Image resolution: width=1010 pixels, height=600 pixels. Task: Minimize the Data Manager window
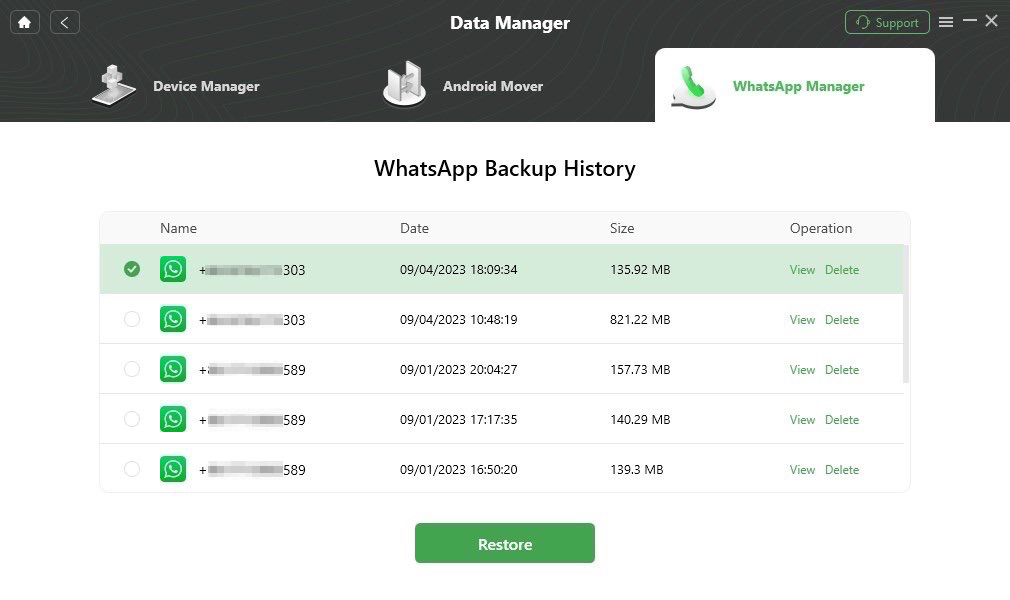969,21
